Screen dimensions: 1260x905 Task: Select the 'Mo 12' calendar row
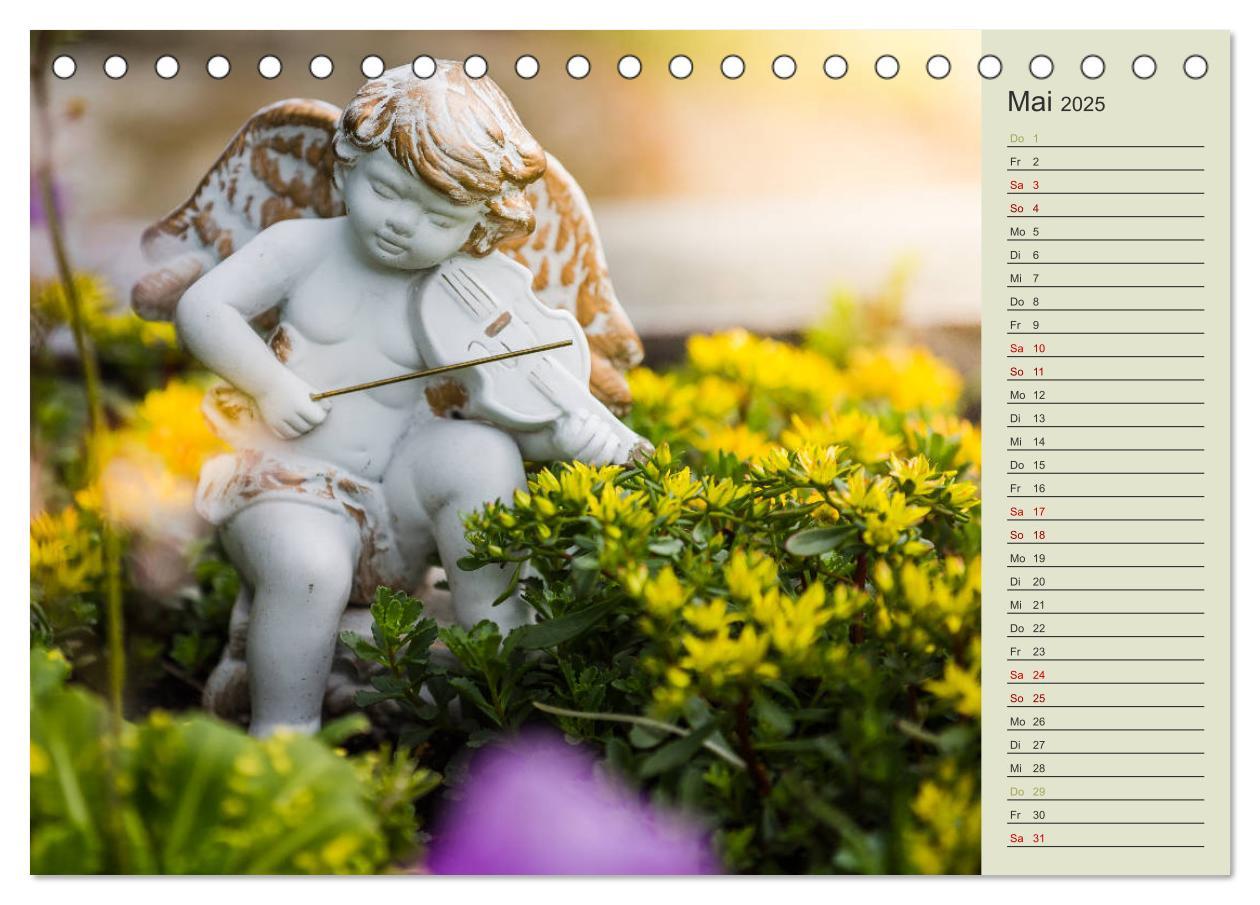pyautogui.click(x=1105, y=395)
